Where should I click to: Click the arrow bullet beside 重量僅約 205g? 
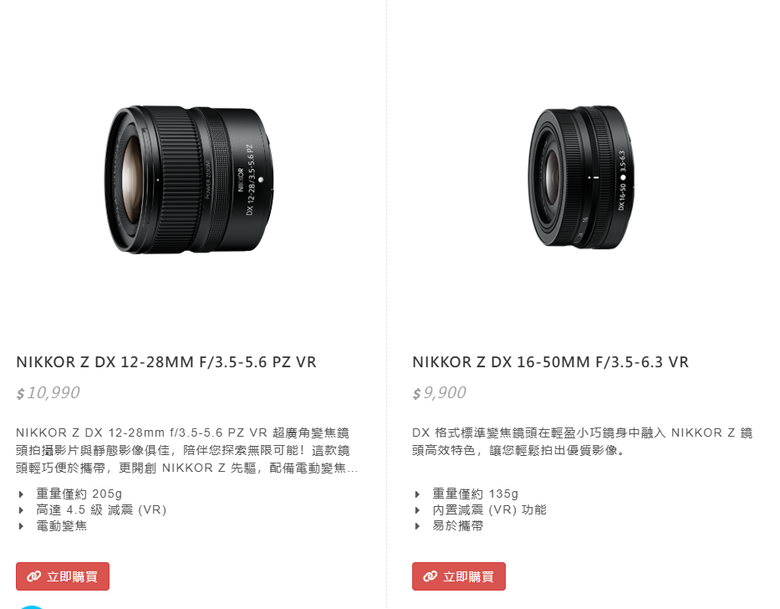(x=21, y=494)
